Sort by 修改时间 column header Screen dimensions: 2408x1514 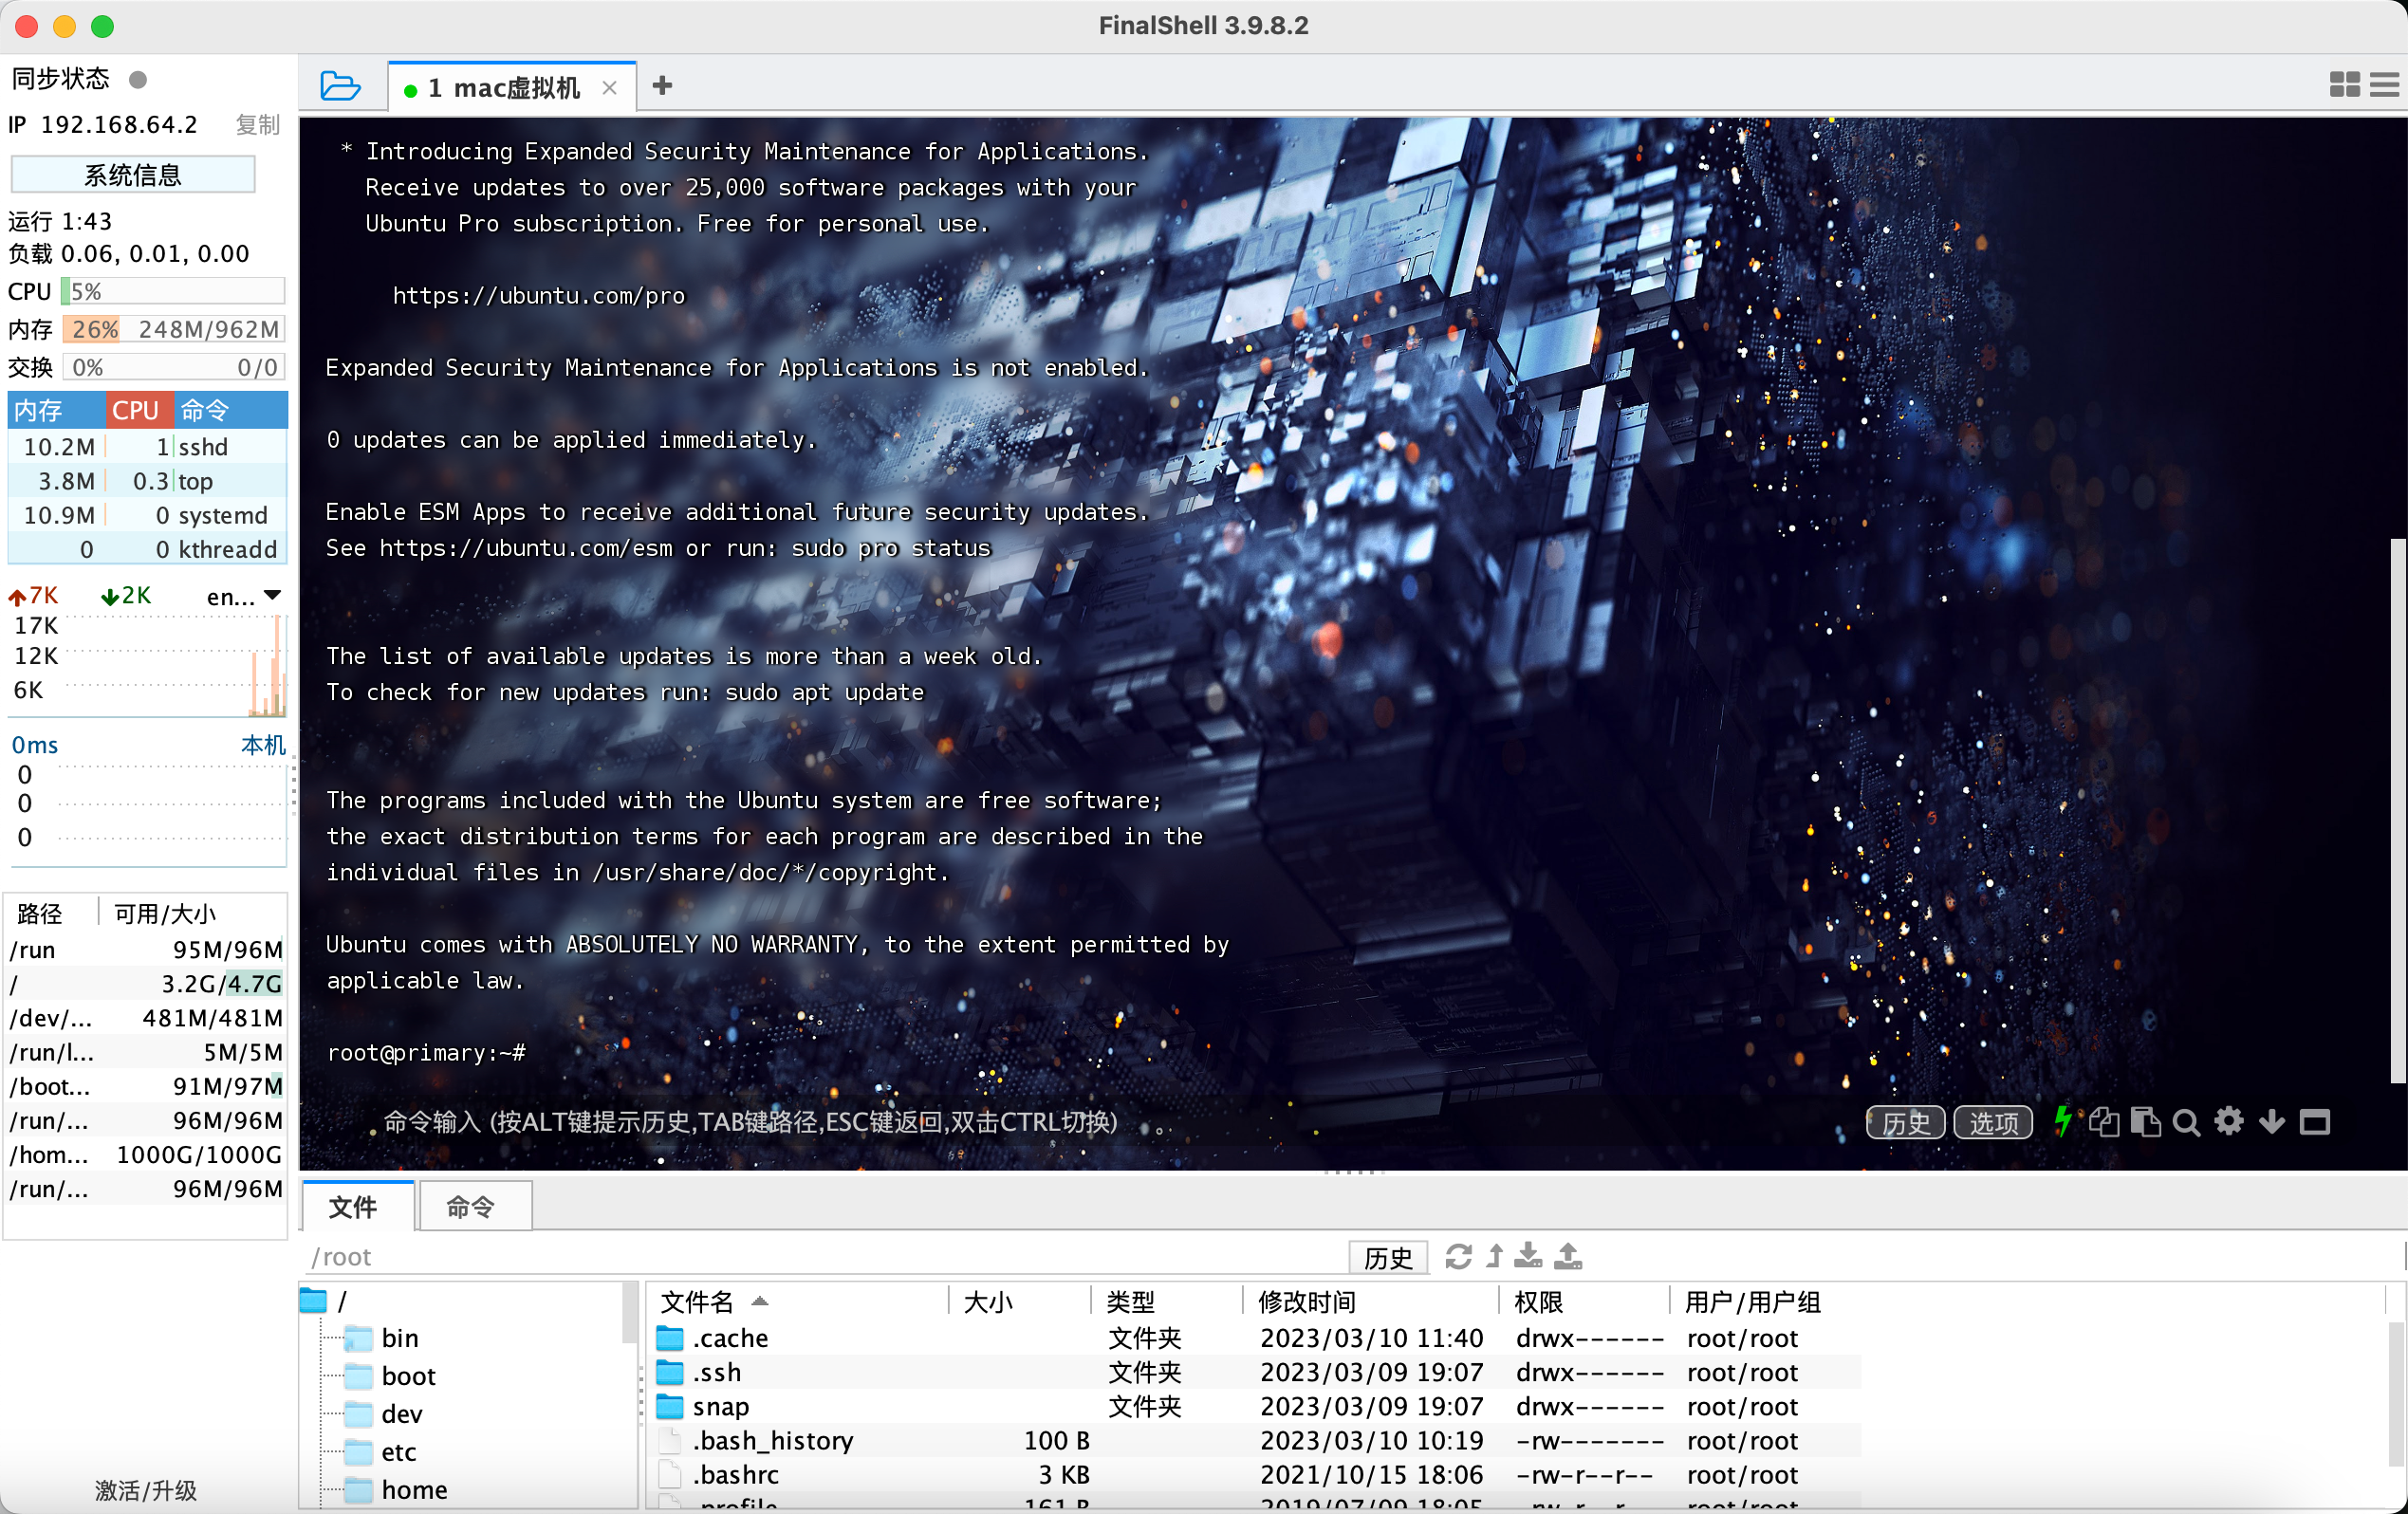(x=1370, y=1301)
